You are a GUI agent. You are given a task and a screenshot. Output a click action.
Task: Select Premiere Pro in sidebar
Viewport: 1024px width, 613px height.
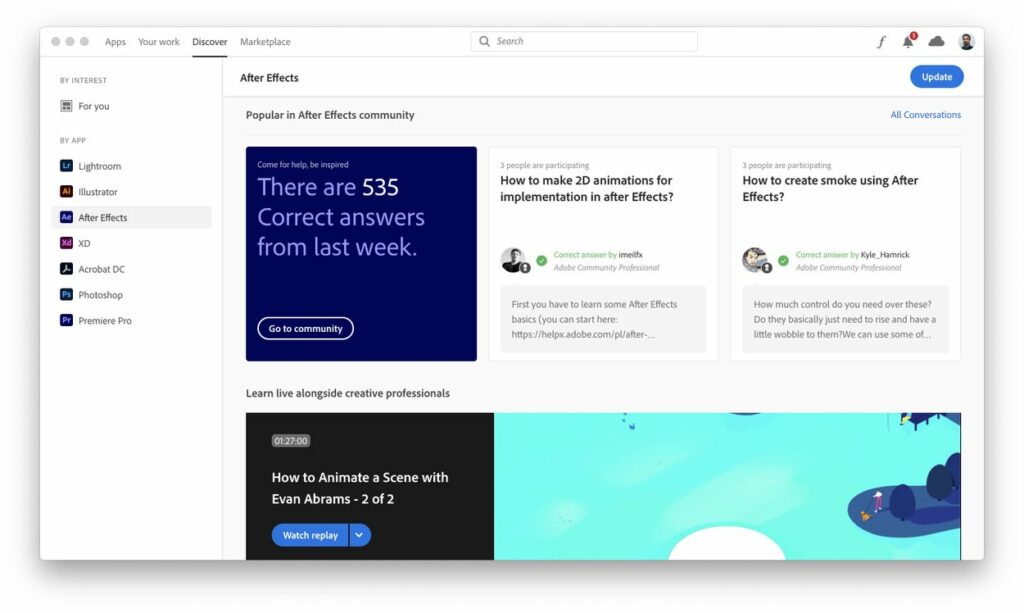point(132,320)
